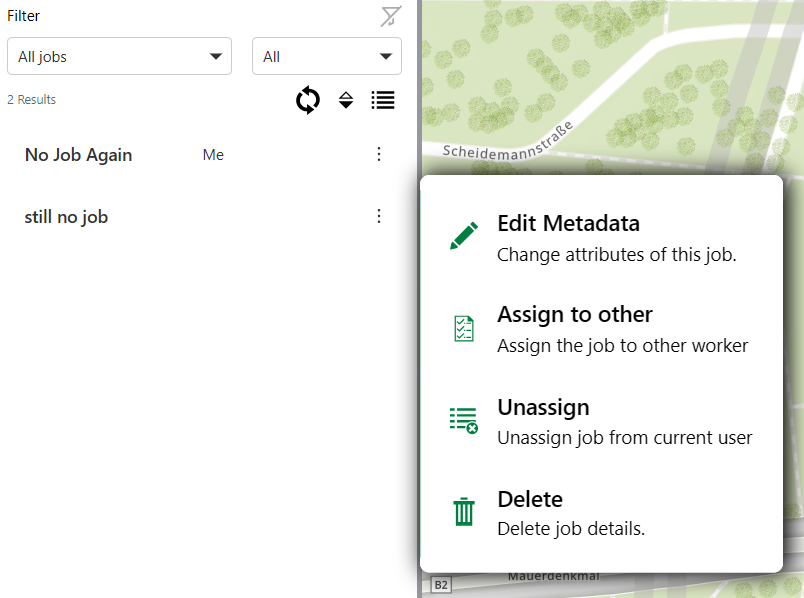Clear the active filter with the funnel icon
This screenshot has height=598, width=804.
click(x=390, y=16)
